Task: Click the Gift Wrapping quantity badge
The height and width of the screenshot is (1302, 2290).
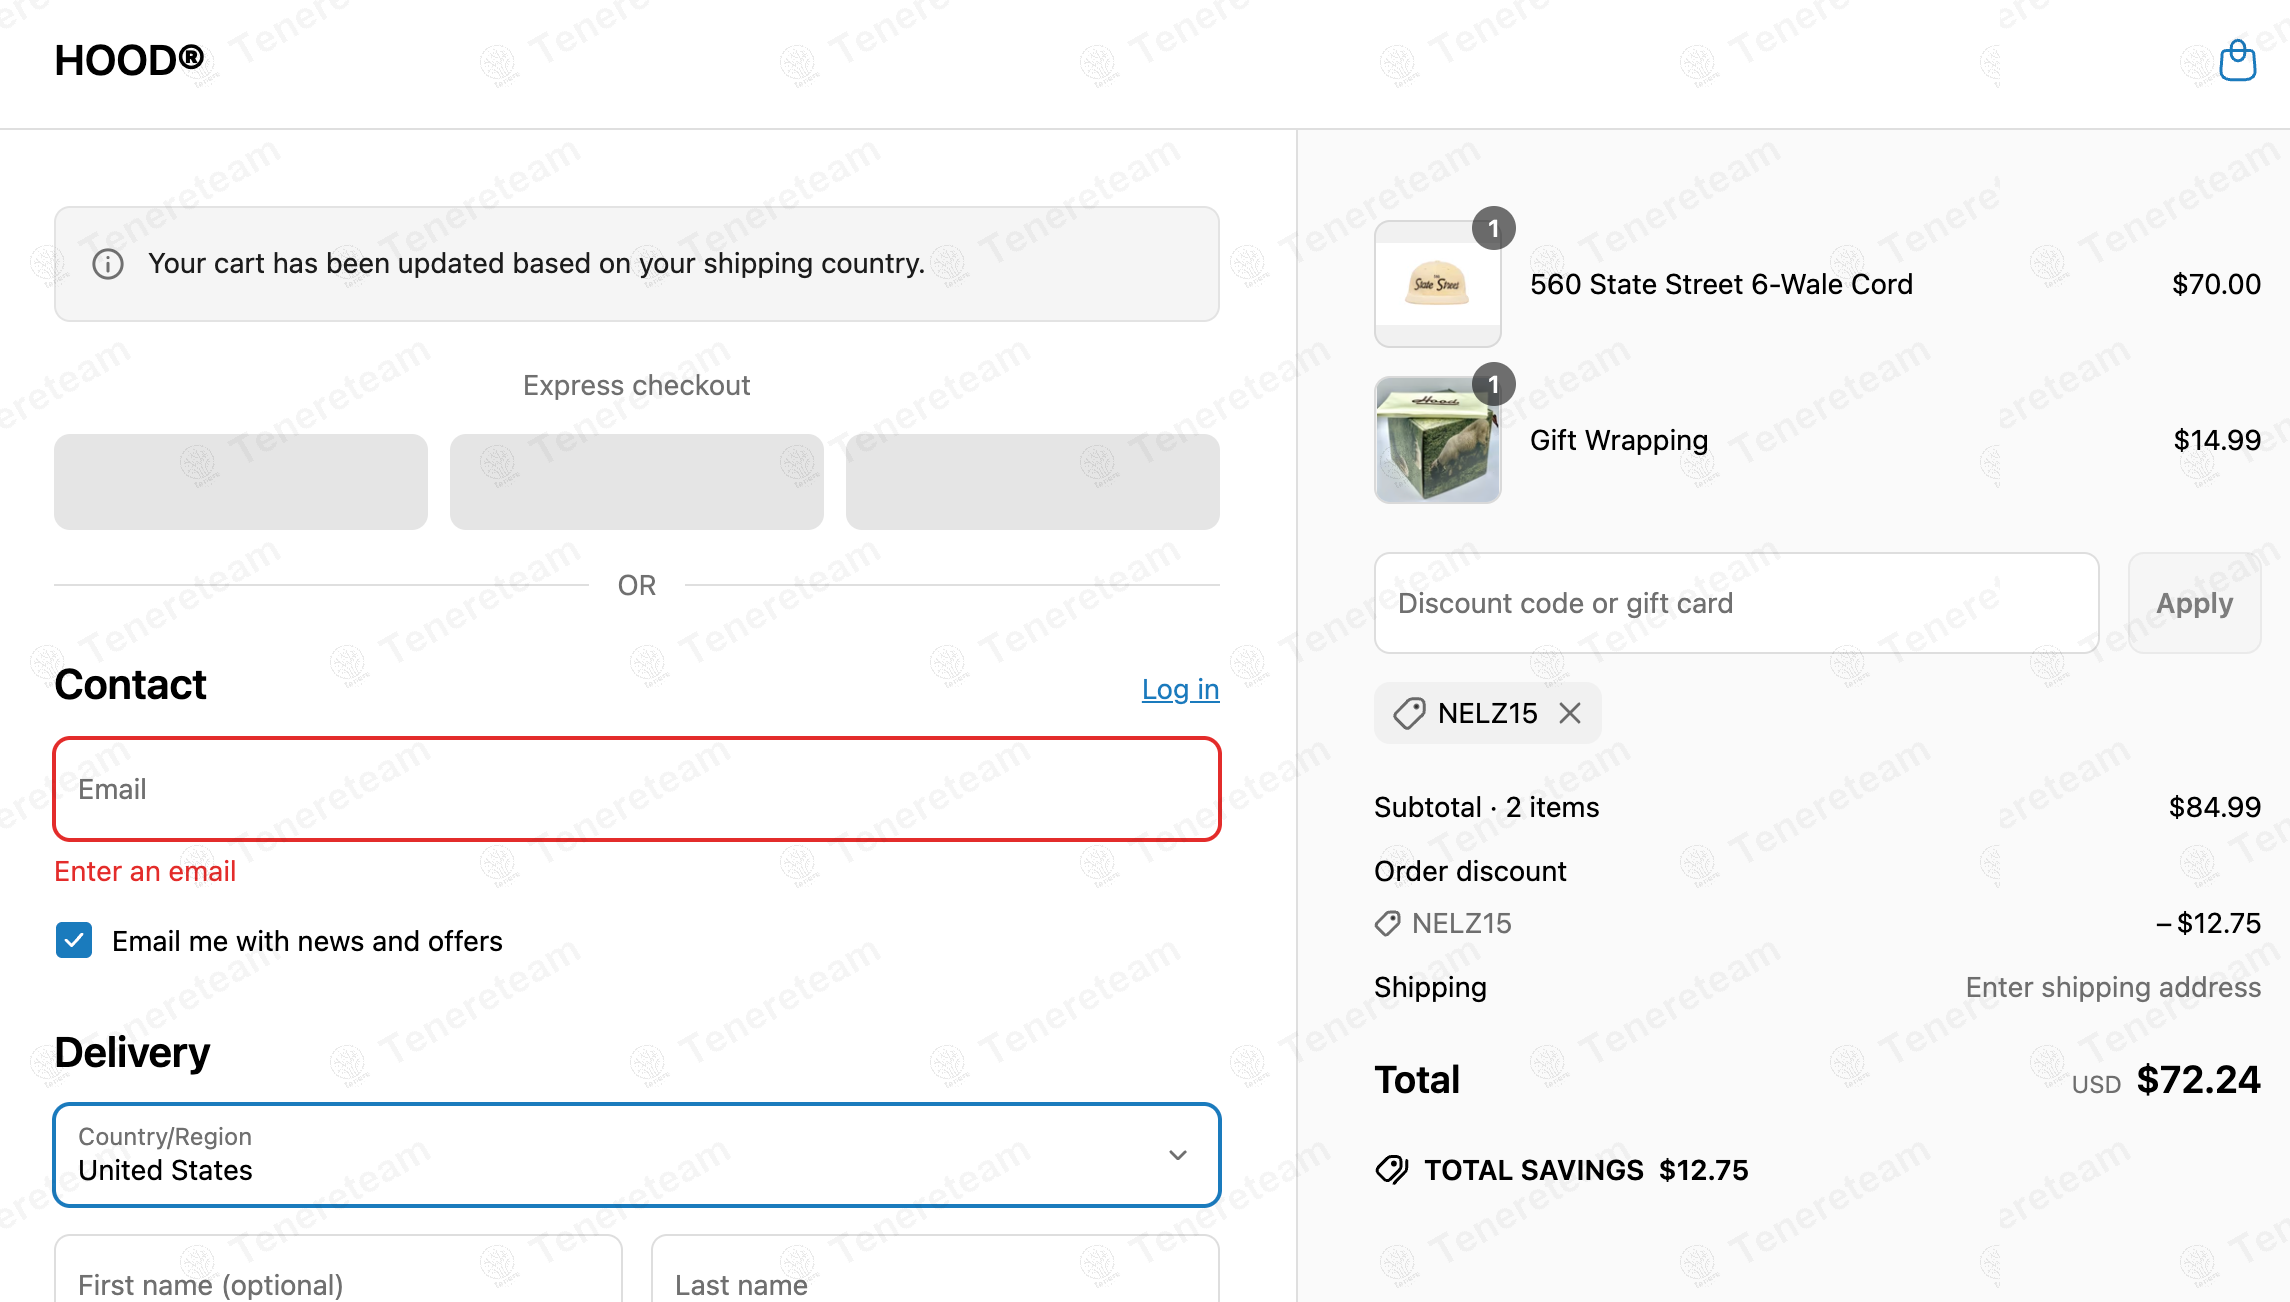Action: coord(1493,385)
